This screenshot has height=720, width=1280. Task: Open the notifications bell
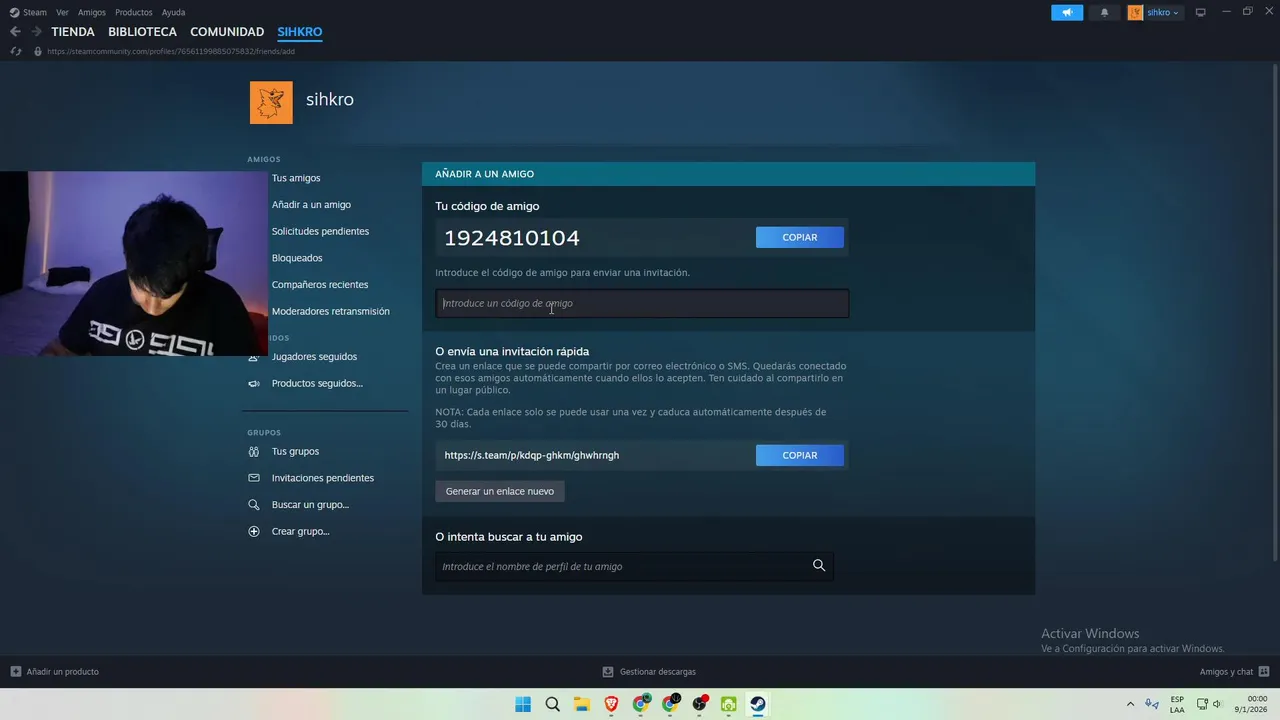click(x=1104, y=12)
